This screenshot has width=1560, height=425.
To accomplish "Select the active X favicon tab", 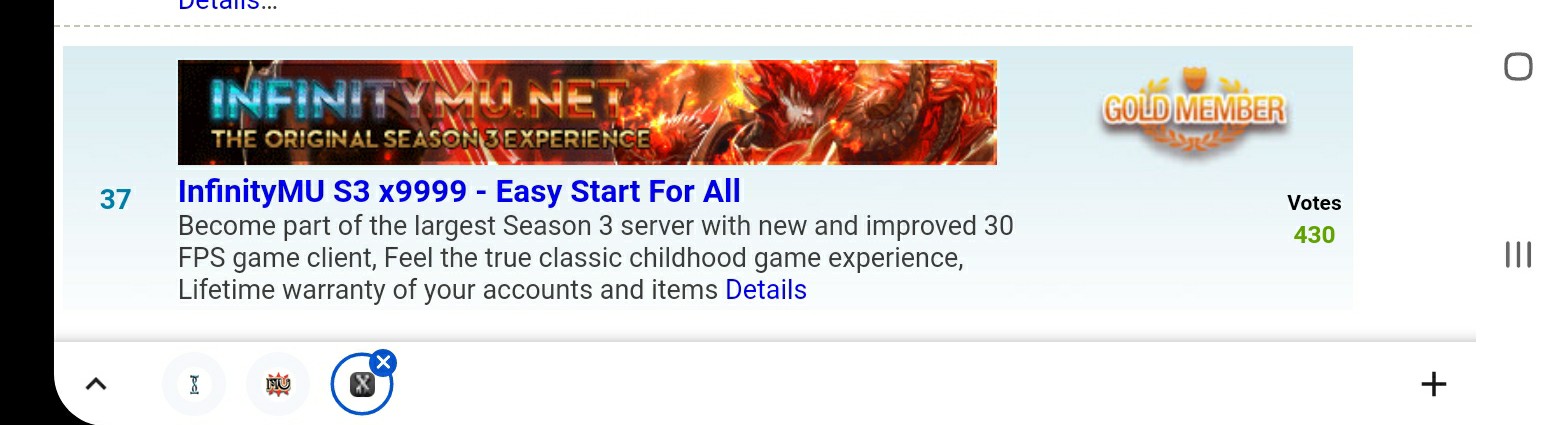I will click(x=362, y=384).
